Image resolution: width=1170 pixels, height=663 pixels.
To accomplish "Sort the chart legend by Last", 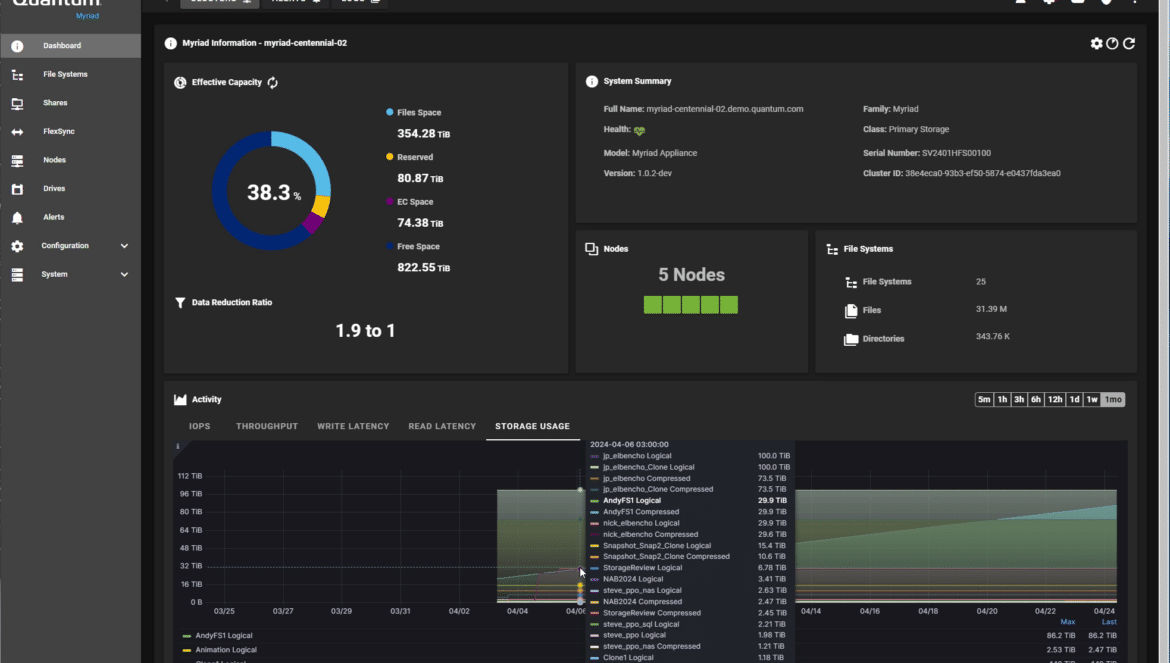I will coord(1110,622).
